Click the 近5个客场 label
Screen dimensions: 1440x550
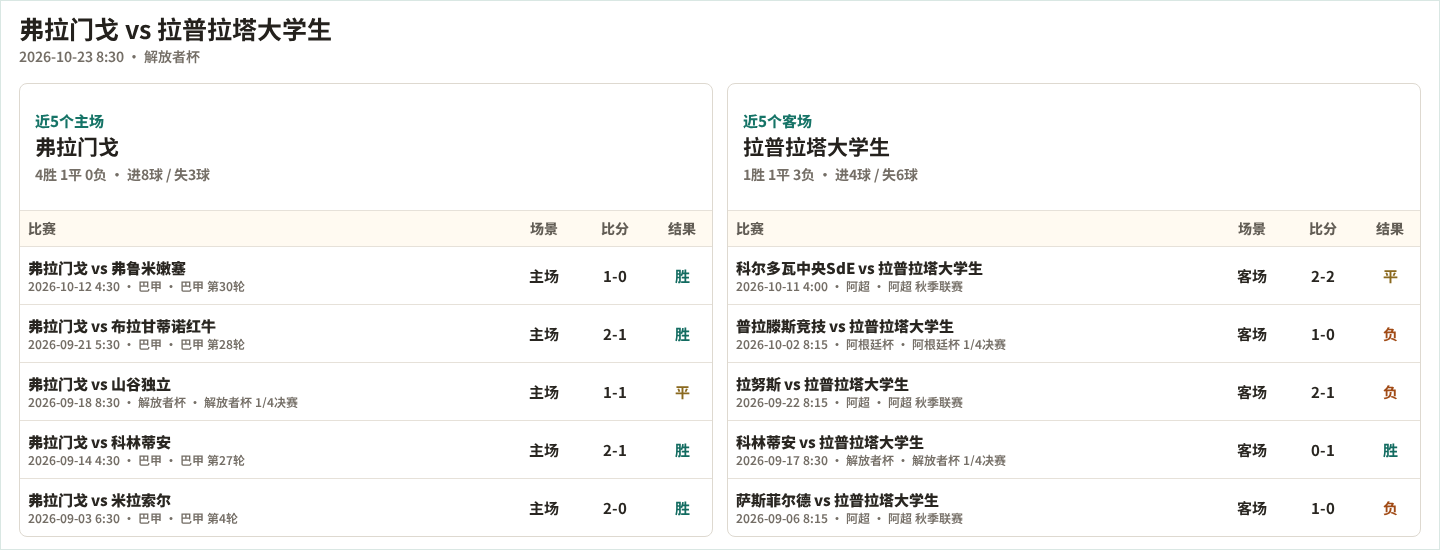pyautogui.click(x=777, y=121)
